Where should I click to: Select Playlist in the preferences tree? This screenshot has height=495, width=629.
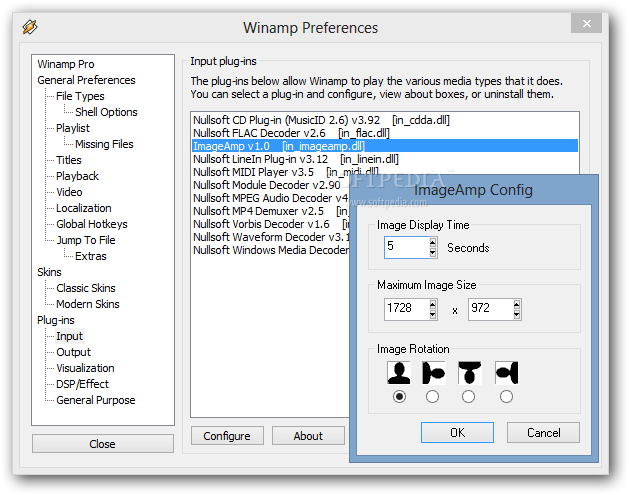tap(73, 128)
